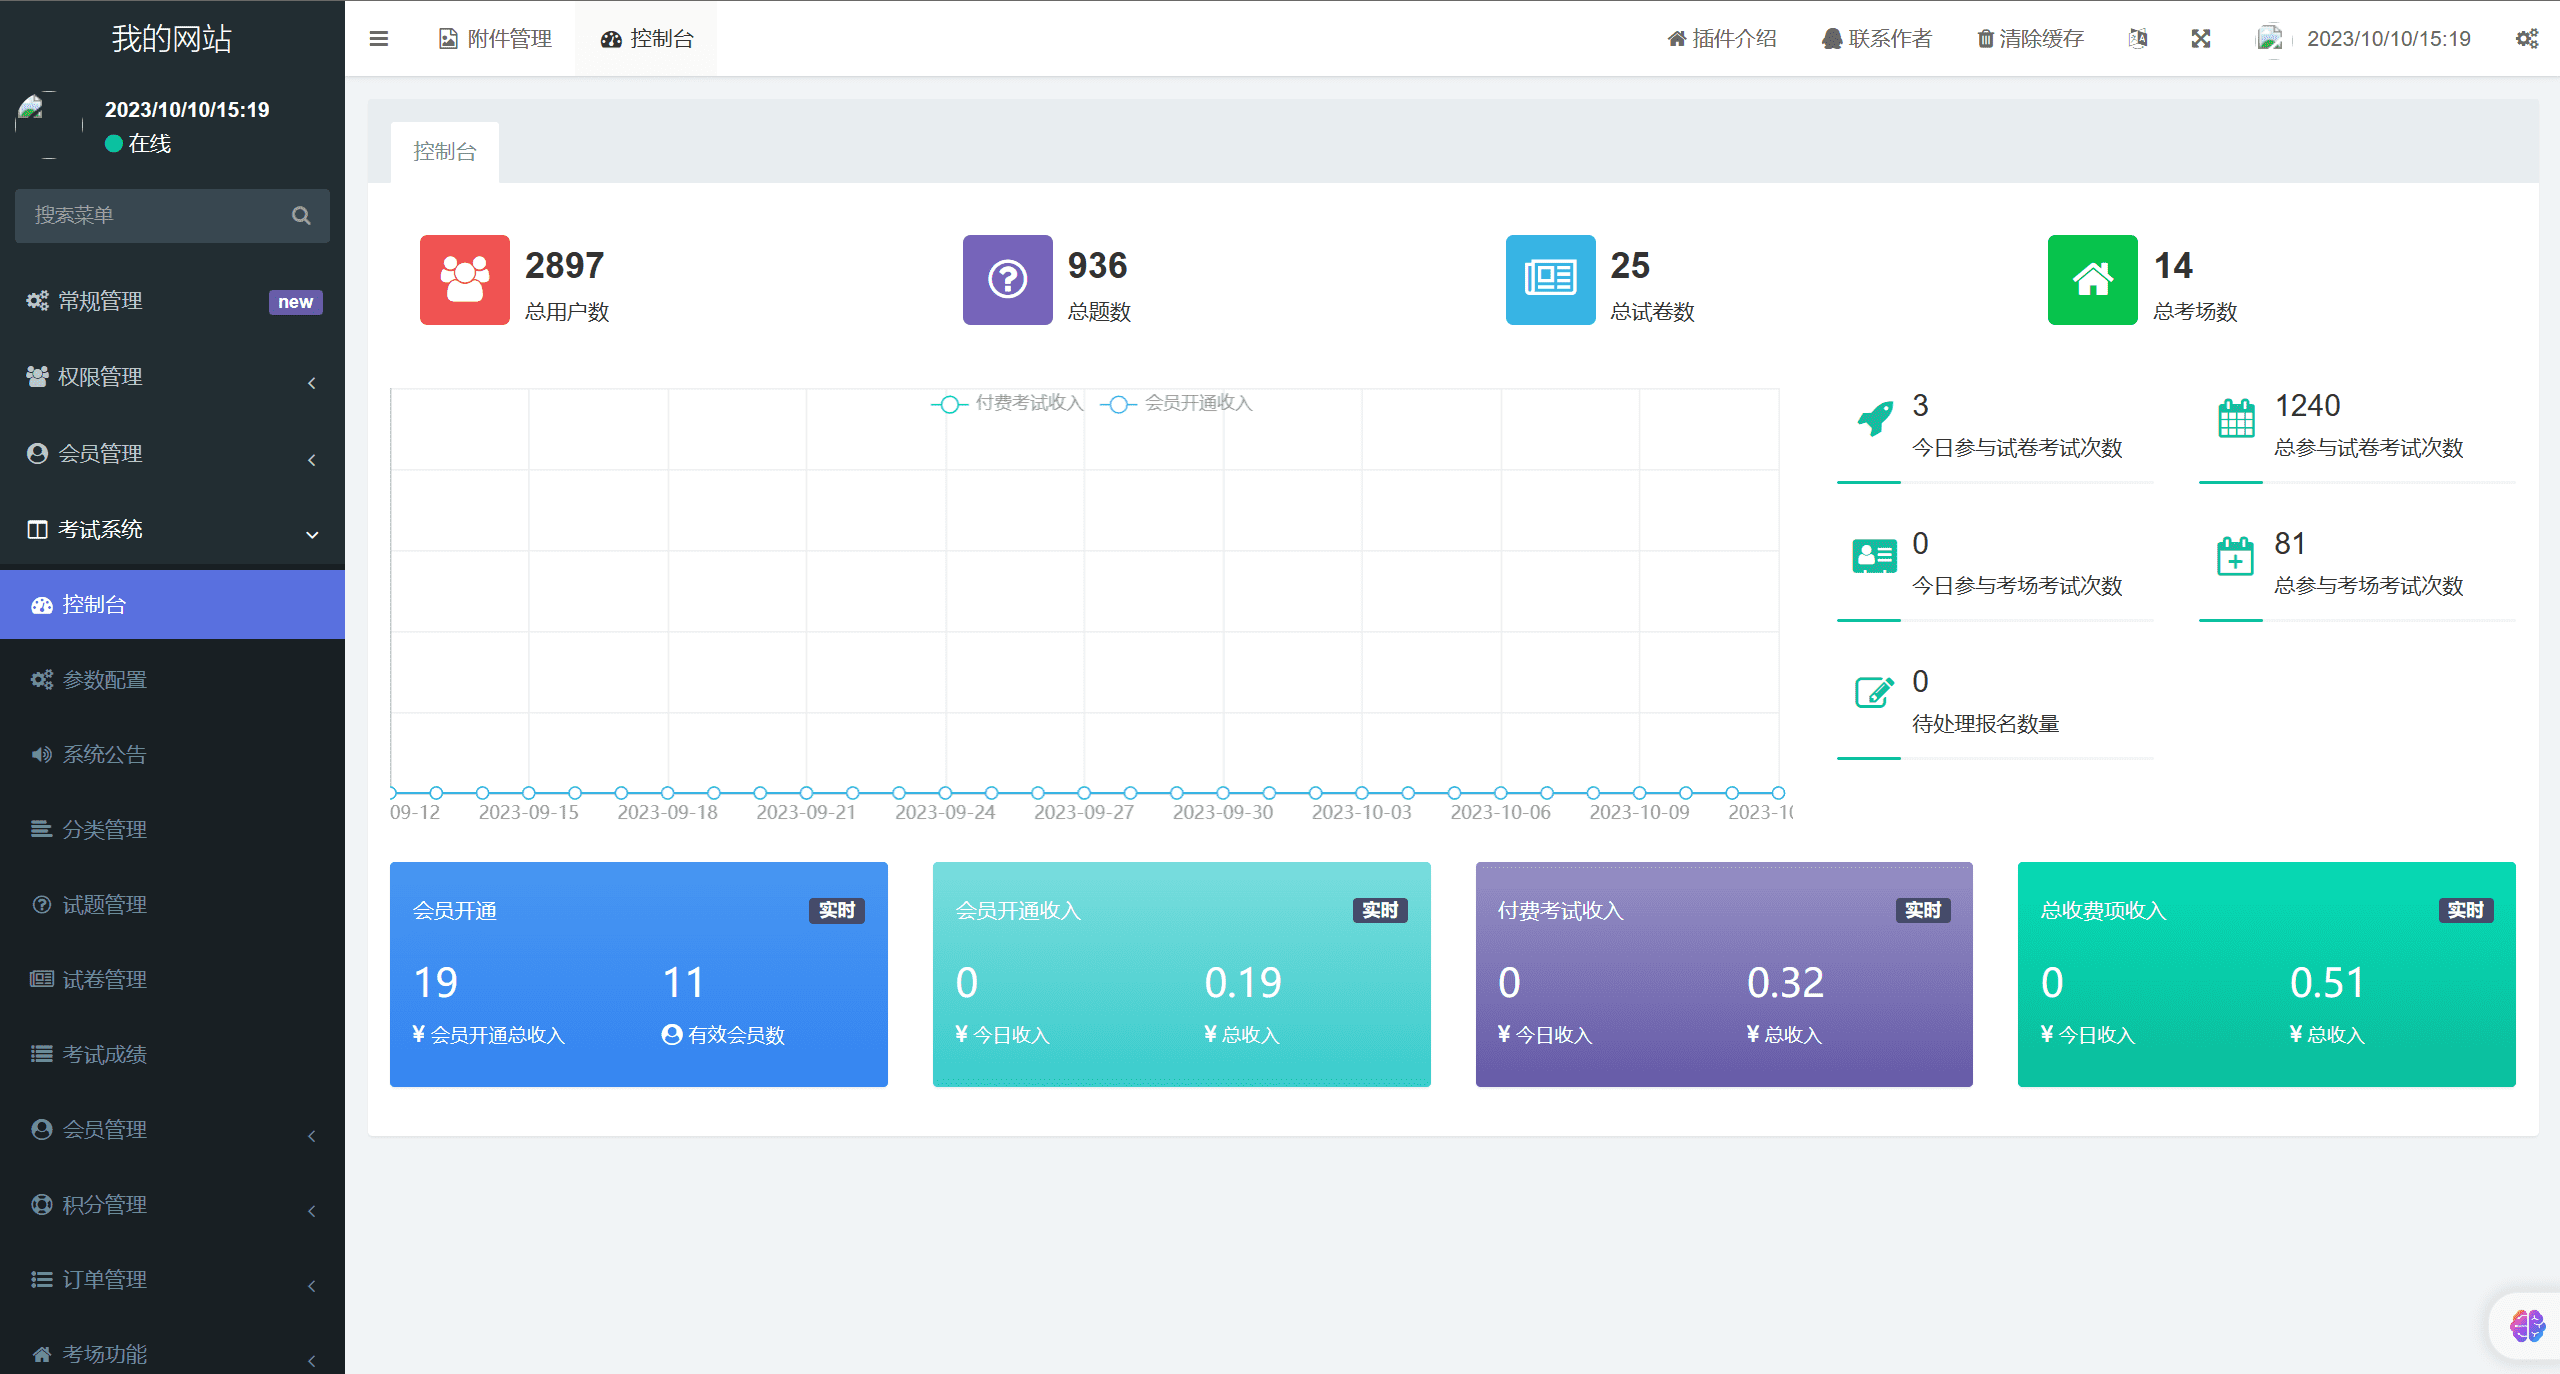
Task: Click the language translation icon in the toolbar
Action: (2138, 38)
